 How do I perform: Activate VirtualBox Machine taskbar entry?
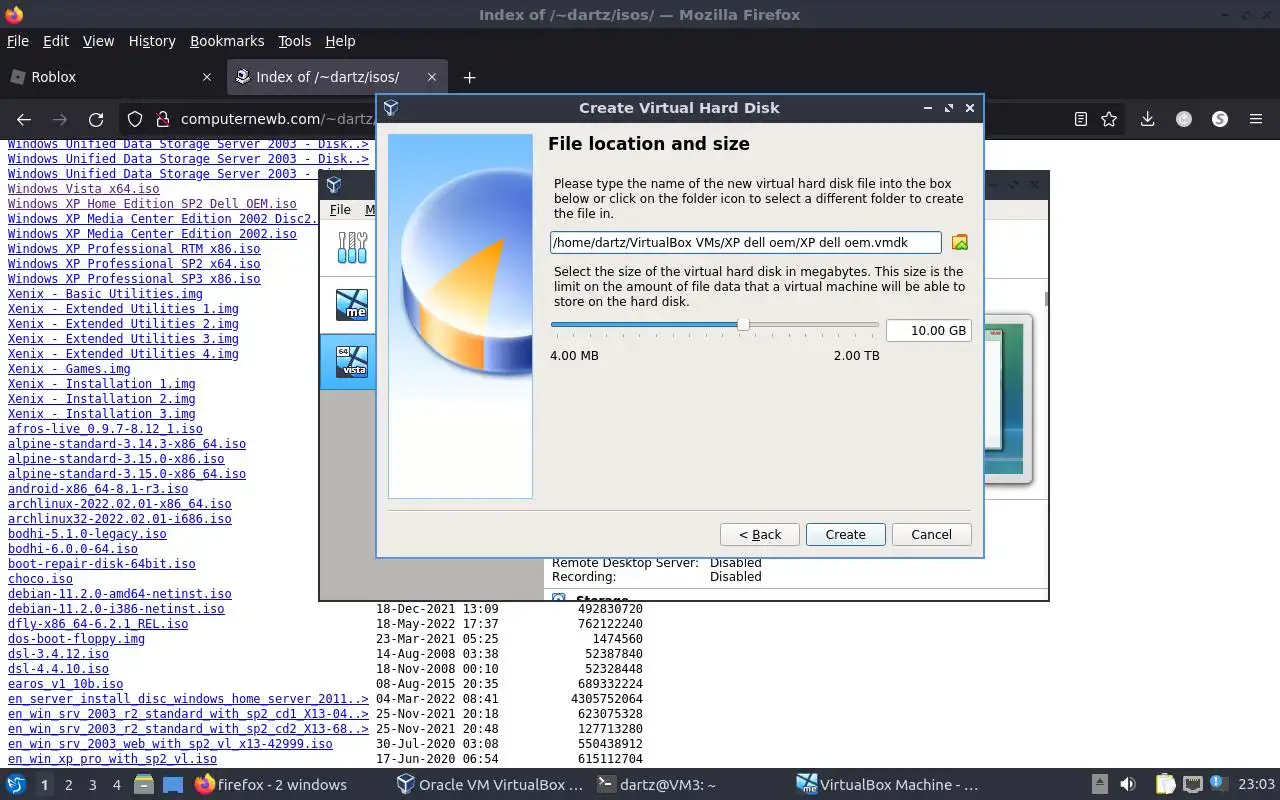(888, 785)
